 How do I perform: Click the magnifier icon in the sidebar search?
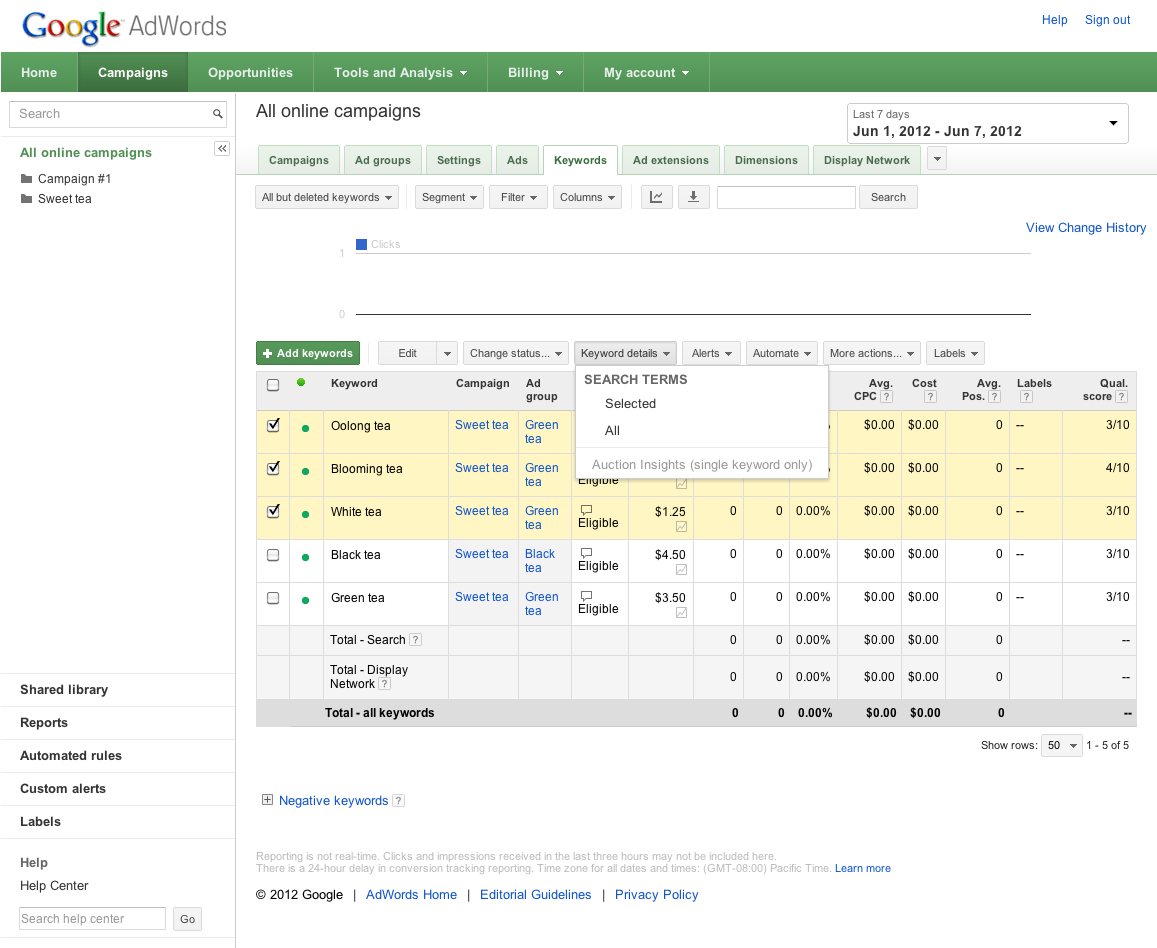tap(218, 114)
